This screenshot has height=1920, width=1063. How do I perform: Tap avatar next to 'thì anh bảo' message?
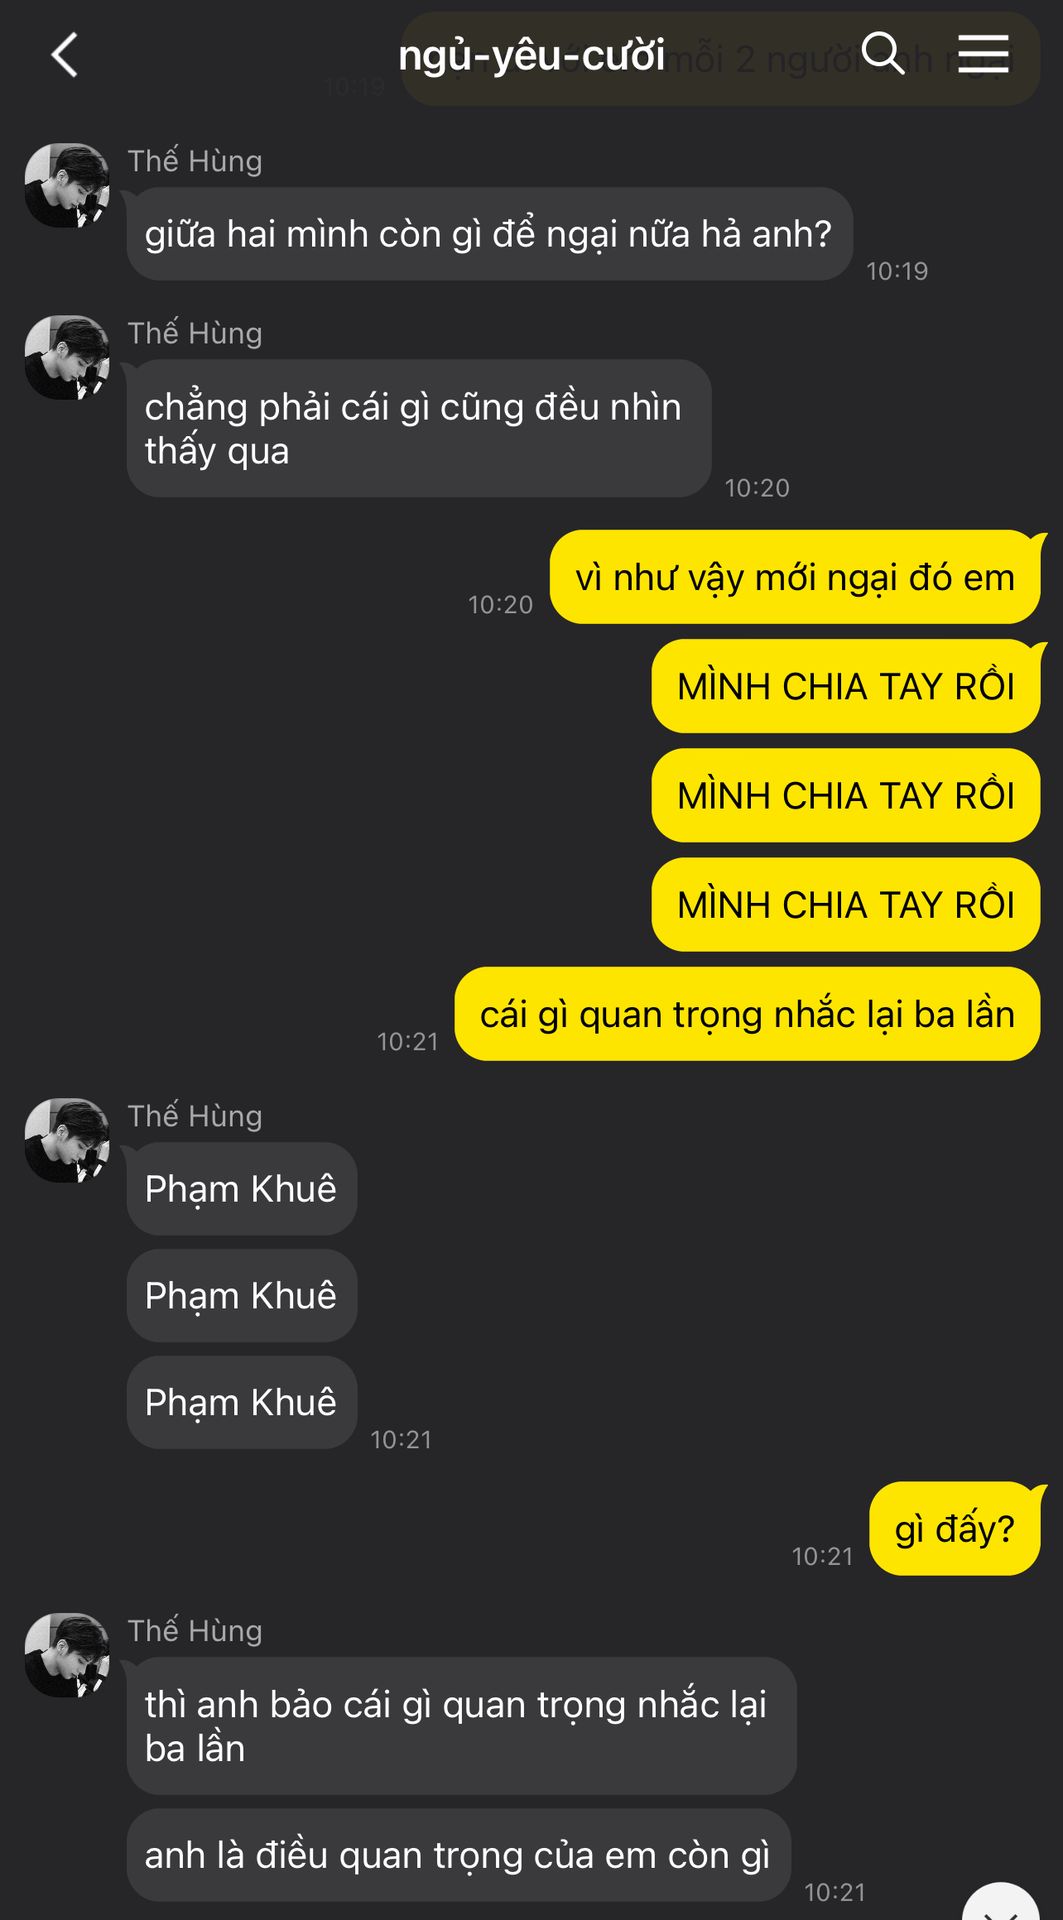pyautogui.click(x=67, y=1655)
